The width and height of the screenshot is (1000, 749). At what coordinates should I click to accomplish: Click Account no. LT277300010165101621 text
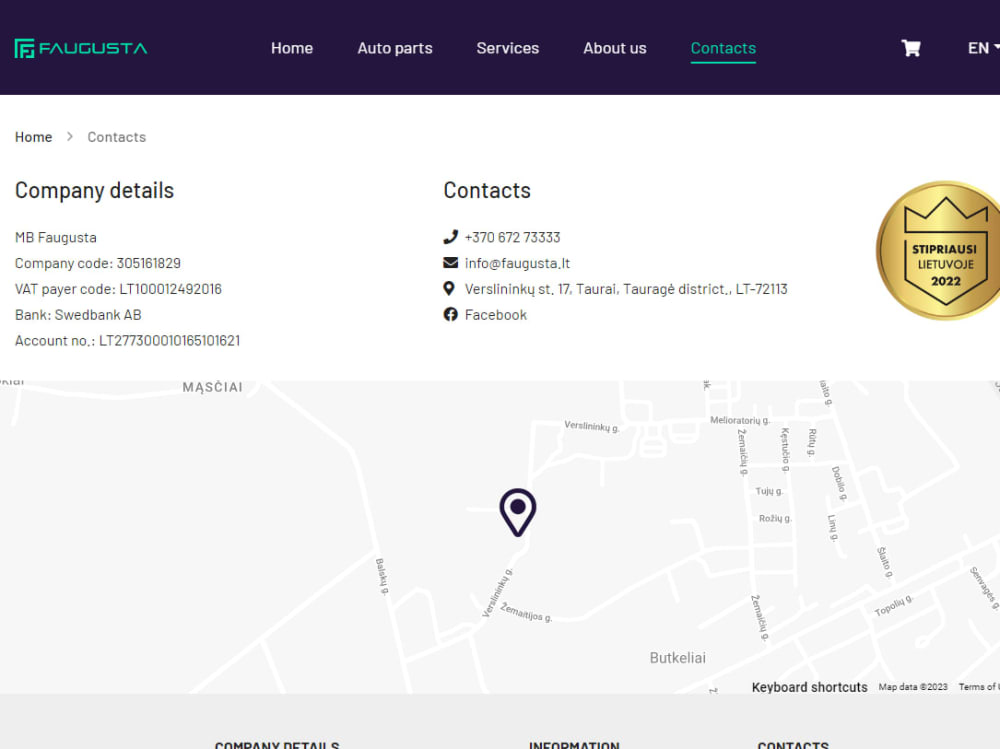click(128, 341)
